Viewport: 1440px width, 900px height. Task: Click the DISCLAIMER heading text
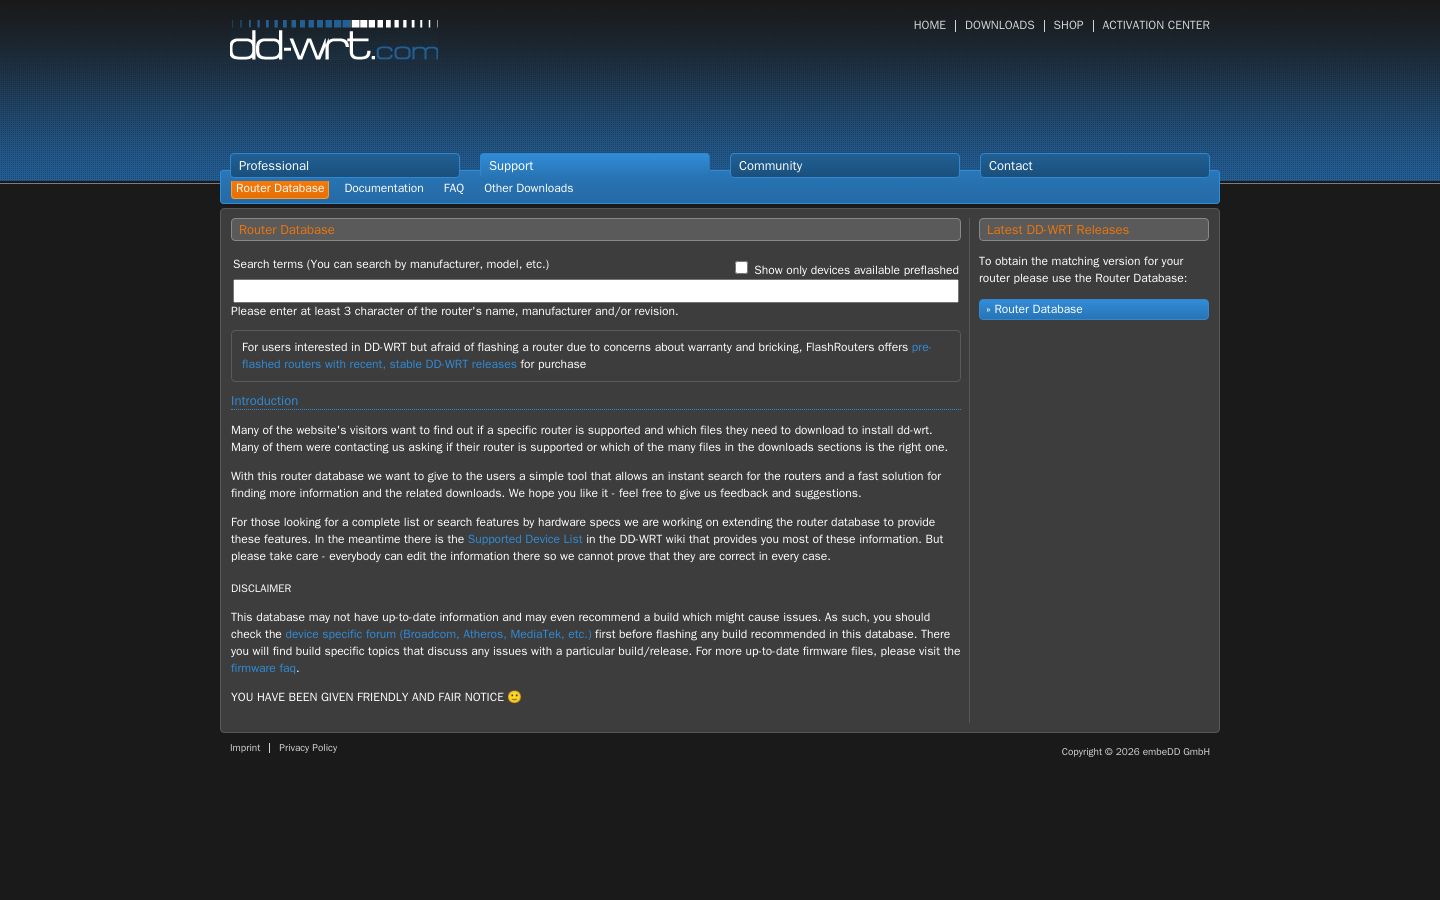click(x=261, y=589)
